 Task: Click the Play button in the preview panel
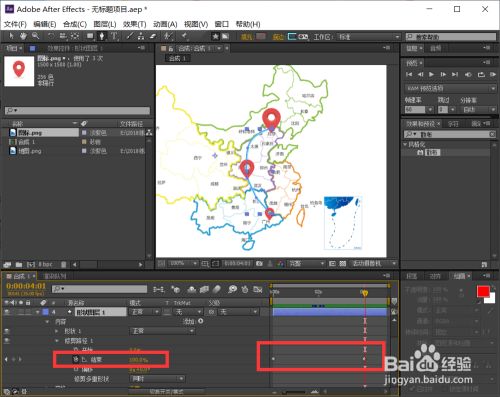coord(431,74)
